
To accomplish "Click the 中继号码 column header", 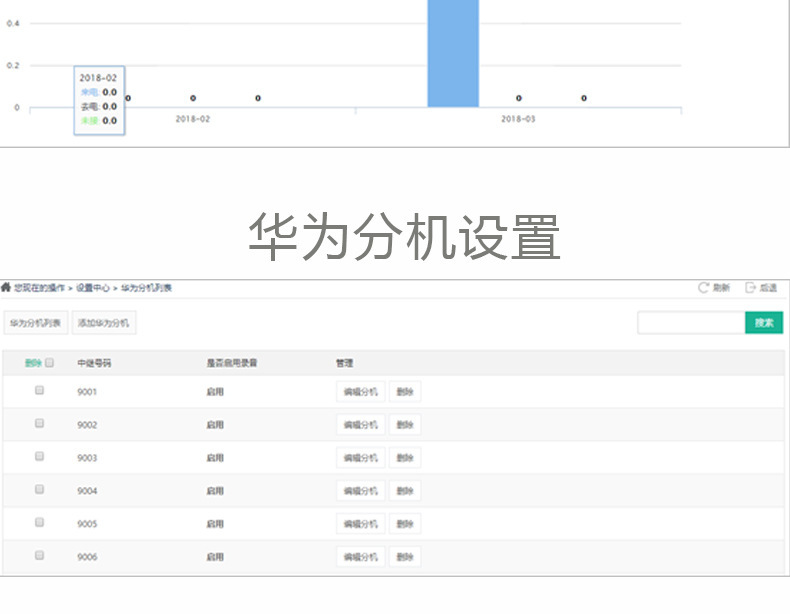I will click(x=94, y=363).
